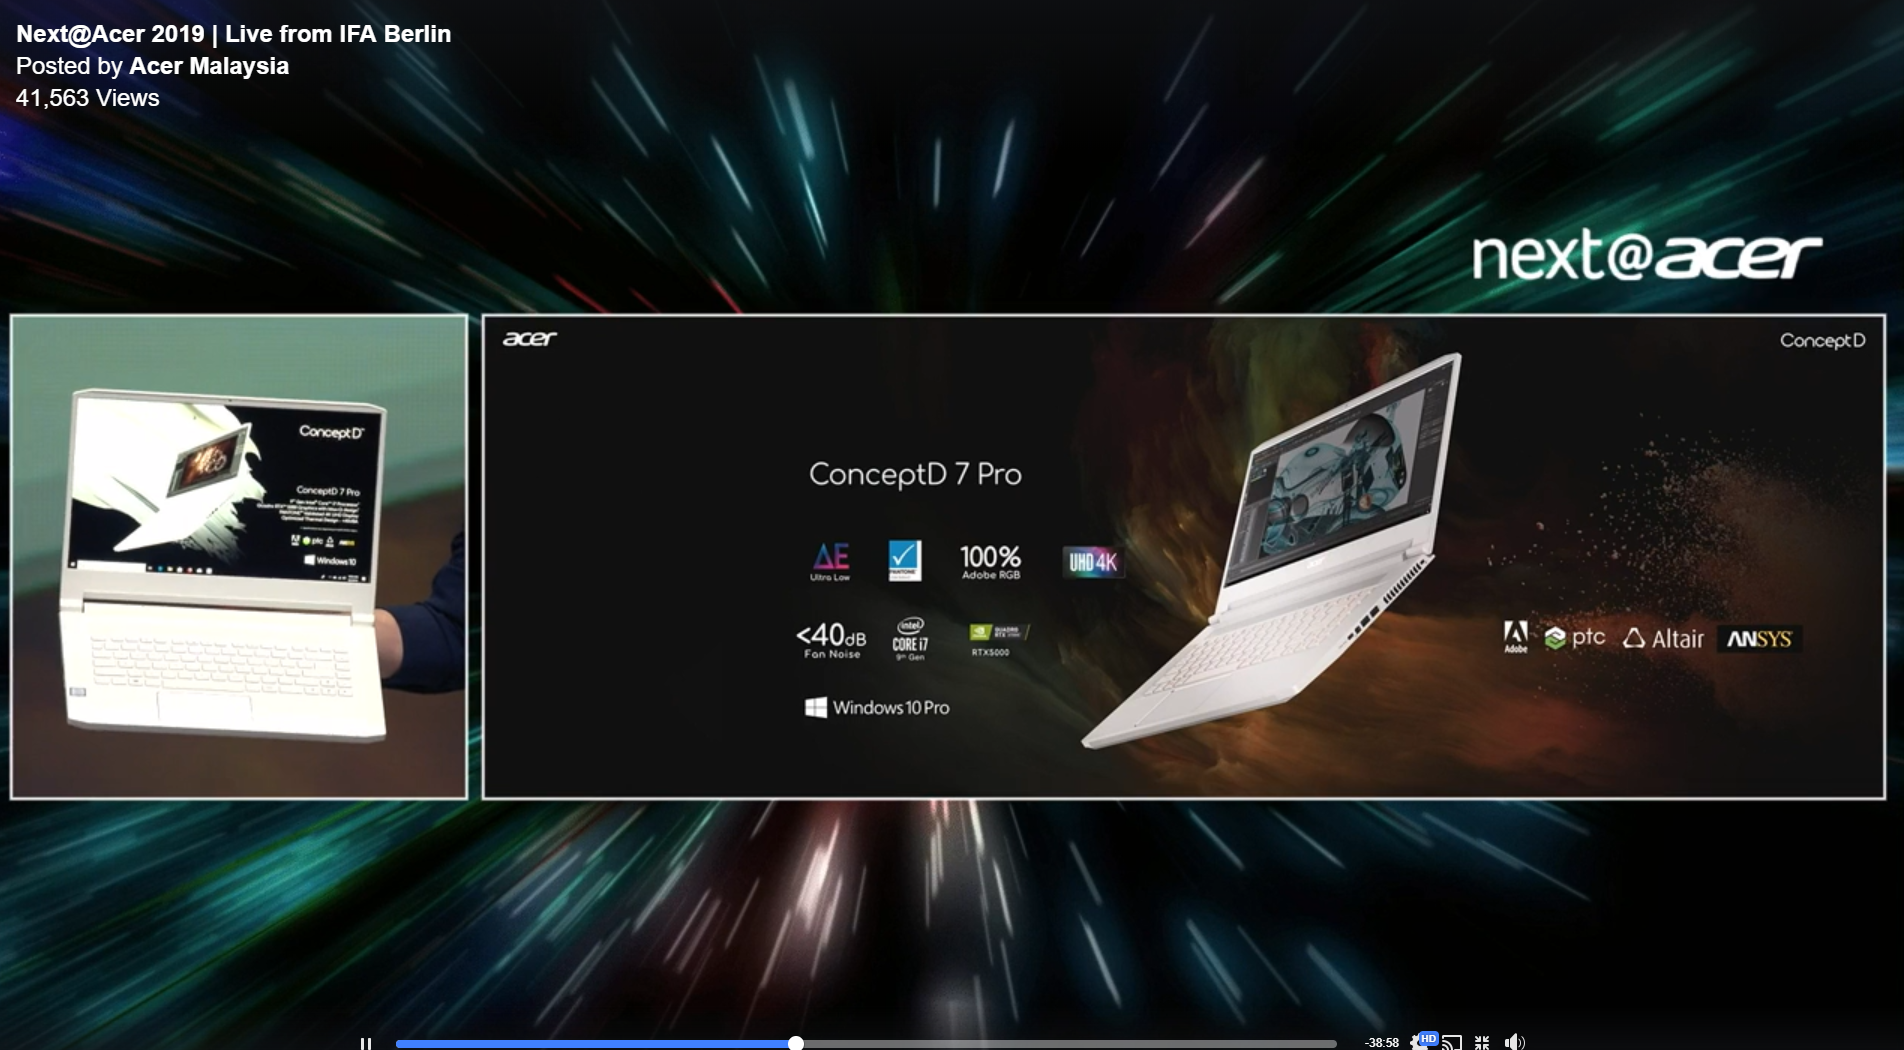Exit fullscreen mode
The width and height of the screenshot is (1904, 1050).
1482,1043
